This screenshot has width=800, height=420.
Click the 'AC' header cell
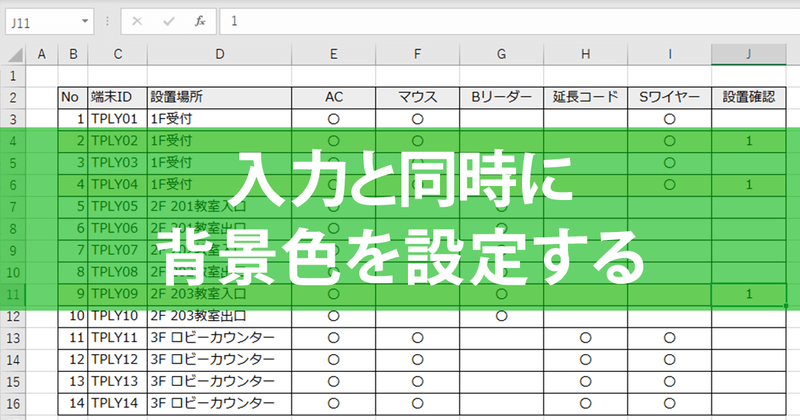(x=334, y=97)
